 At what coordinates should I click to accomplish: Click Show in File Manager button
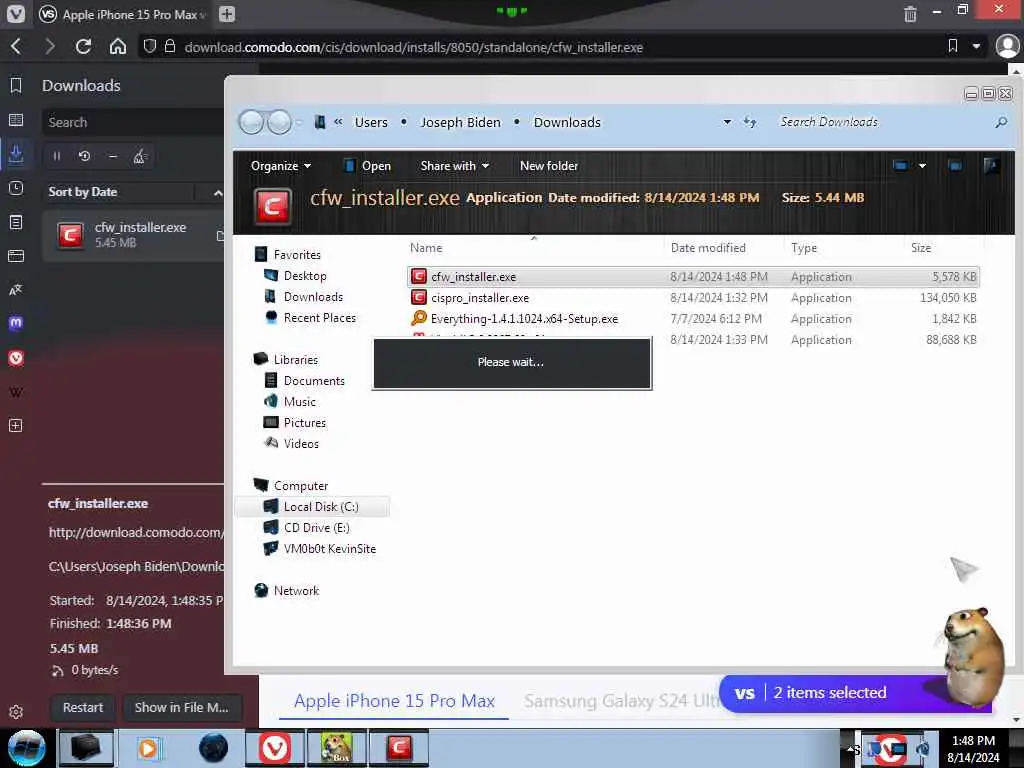pyautogui.click(x=182, y=707)
